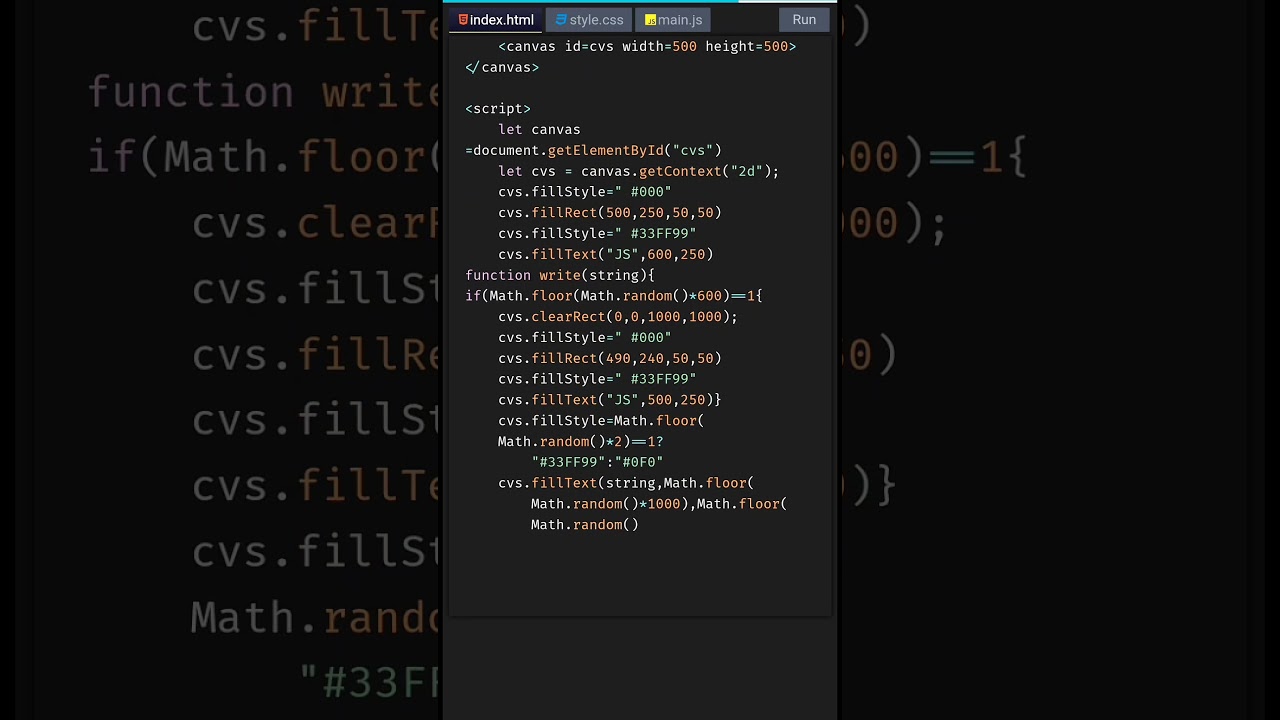Click 'cvs.fillRect(500,250,50,50)' line
Viewport: 1280px width, 720px height.
coord(610,213)
